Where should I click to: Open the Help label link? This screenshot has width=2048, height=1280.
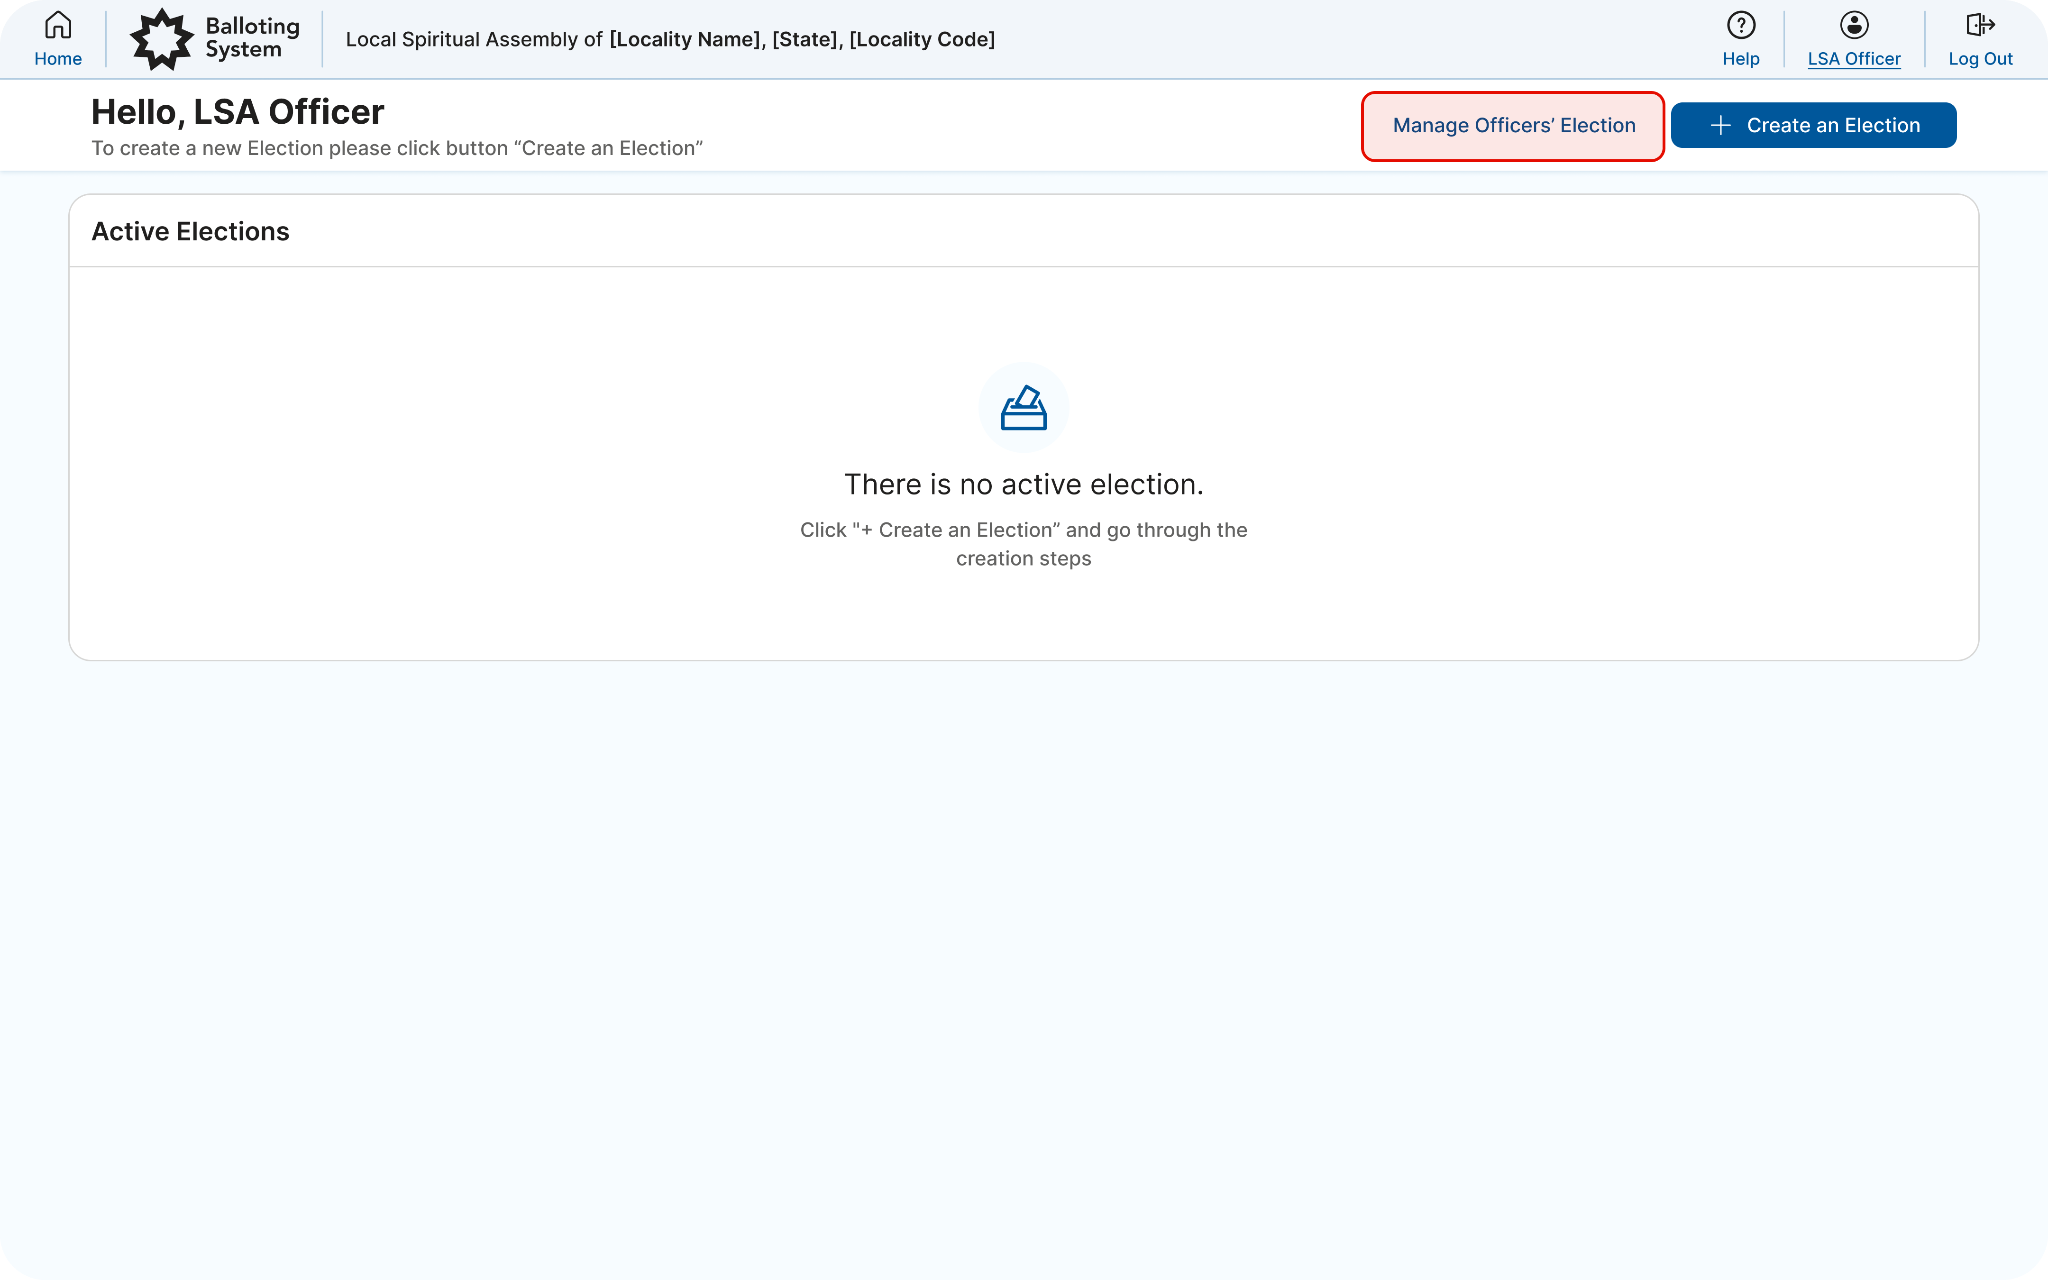click(x=1740, y=59)
